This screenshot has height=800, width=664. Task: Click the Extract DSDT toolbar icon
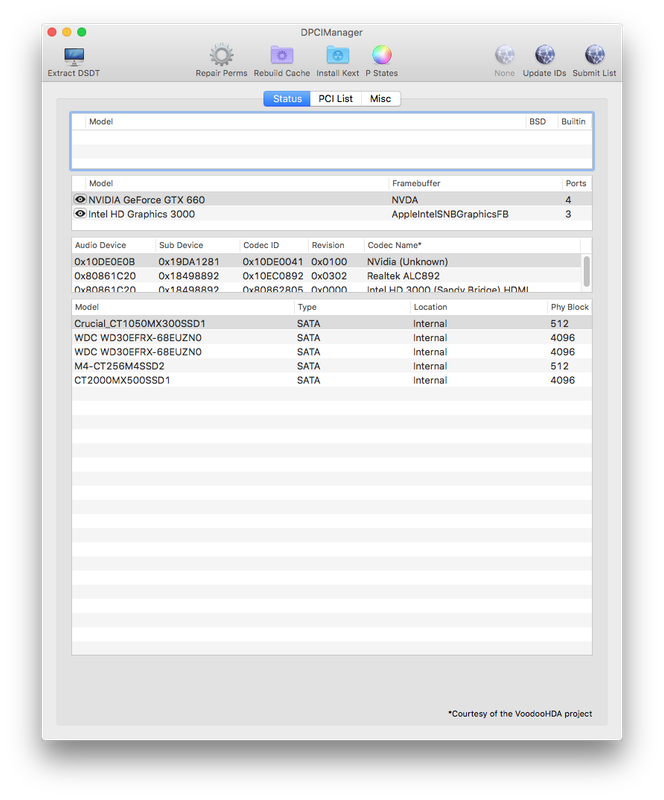[x=74, y=56]
